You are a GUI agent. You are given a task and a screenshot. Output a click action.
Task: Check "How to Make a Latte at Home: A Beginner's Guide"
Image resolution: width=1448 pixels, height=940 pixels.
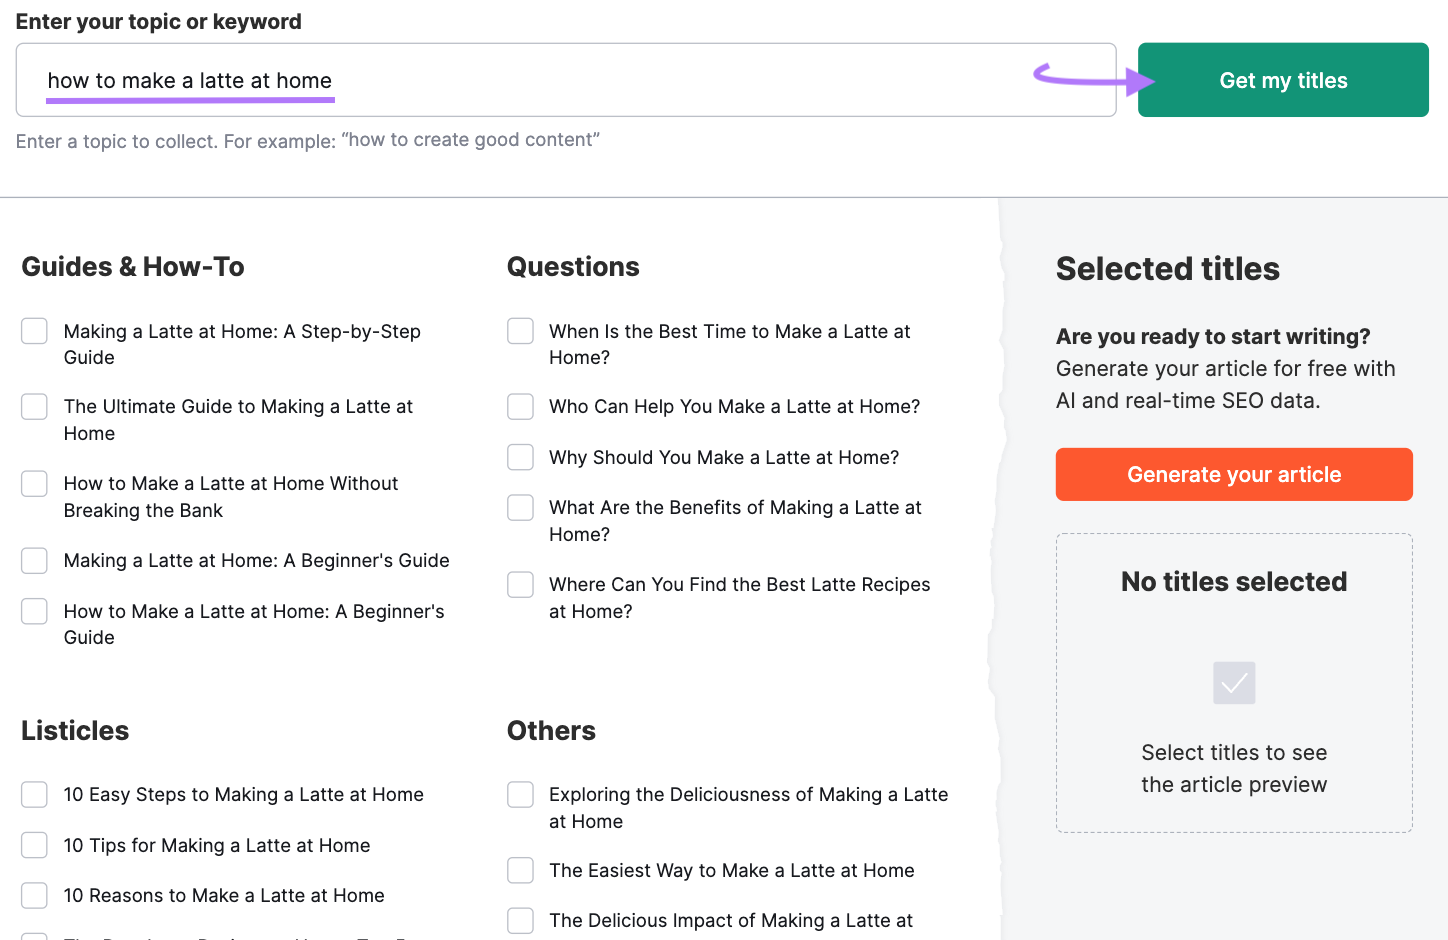point(33,610)
